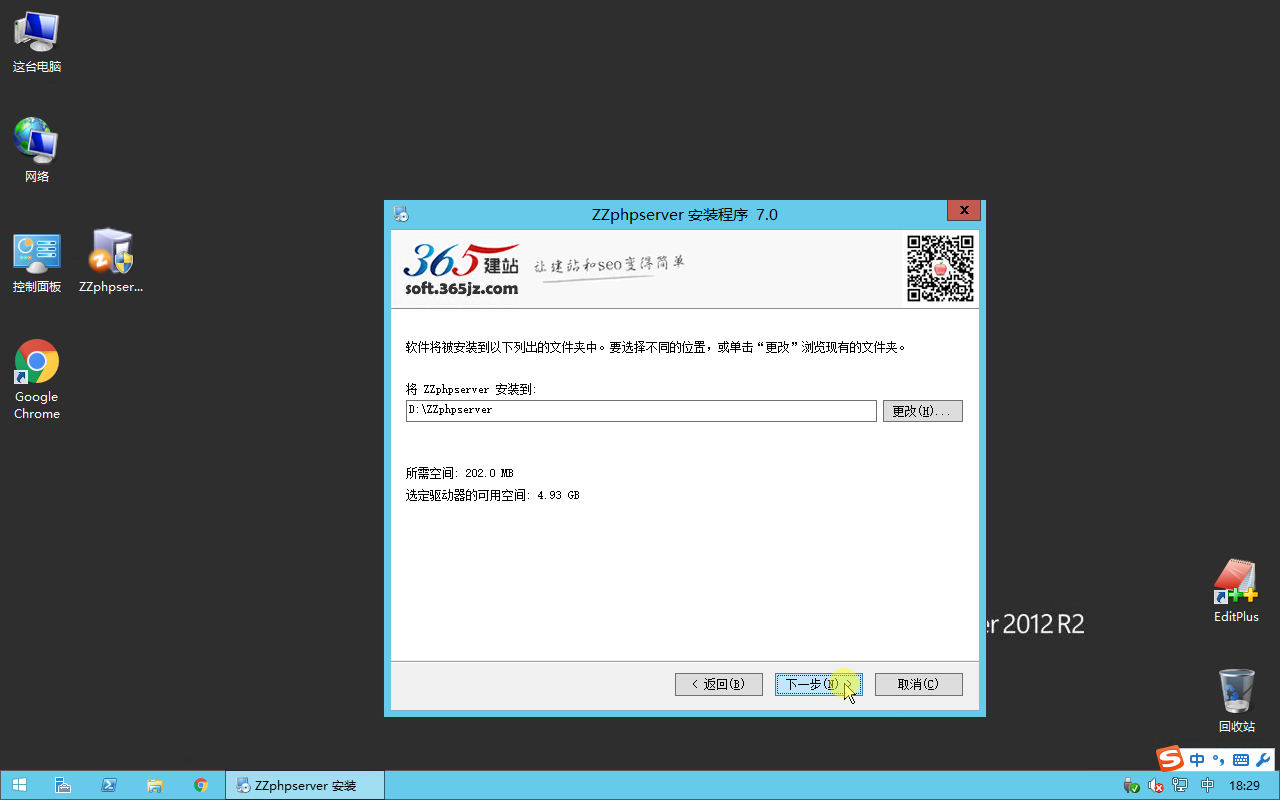This screenshot has height=800, width=1280.
Task: Toggle punctuation mode on Sogou IME bar
Action: pyautogui.click(x=1218, y=760)
